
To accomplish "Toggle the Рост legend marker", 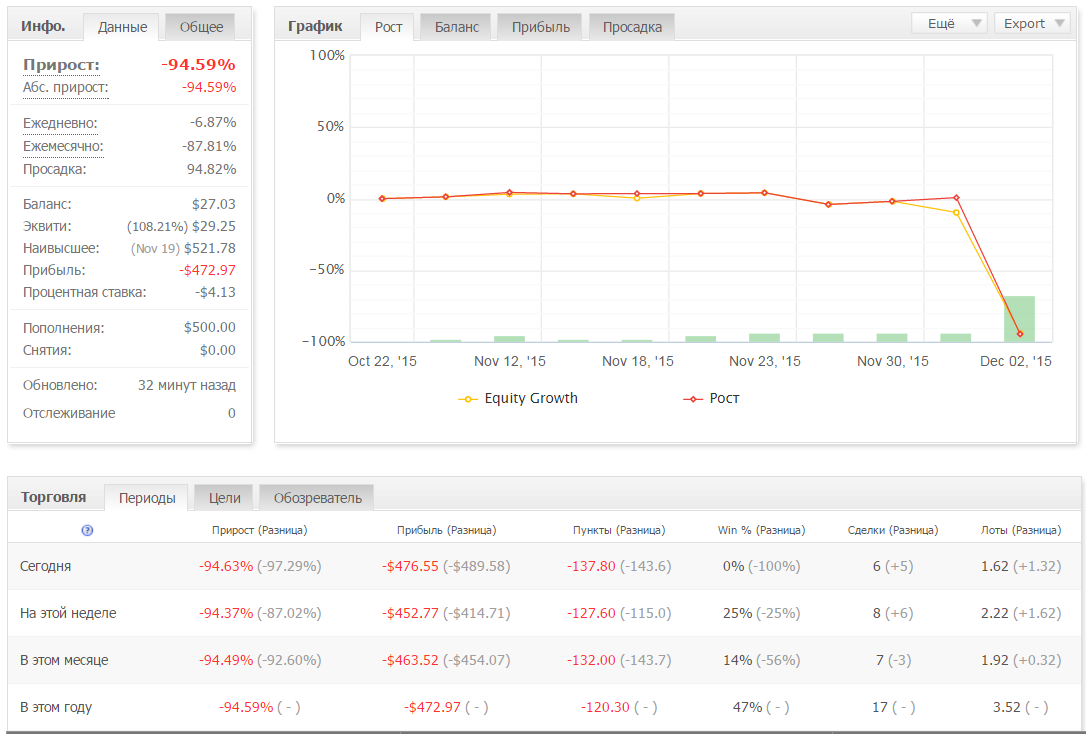I will point(693,400).
